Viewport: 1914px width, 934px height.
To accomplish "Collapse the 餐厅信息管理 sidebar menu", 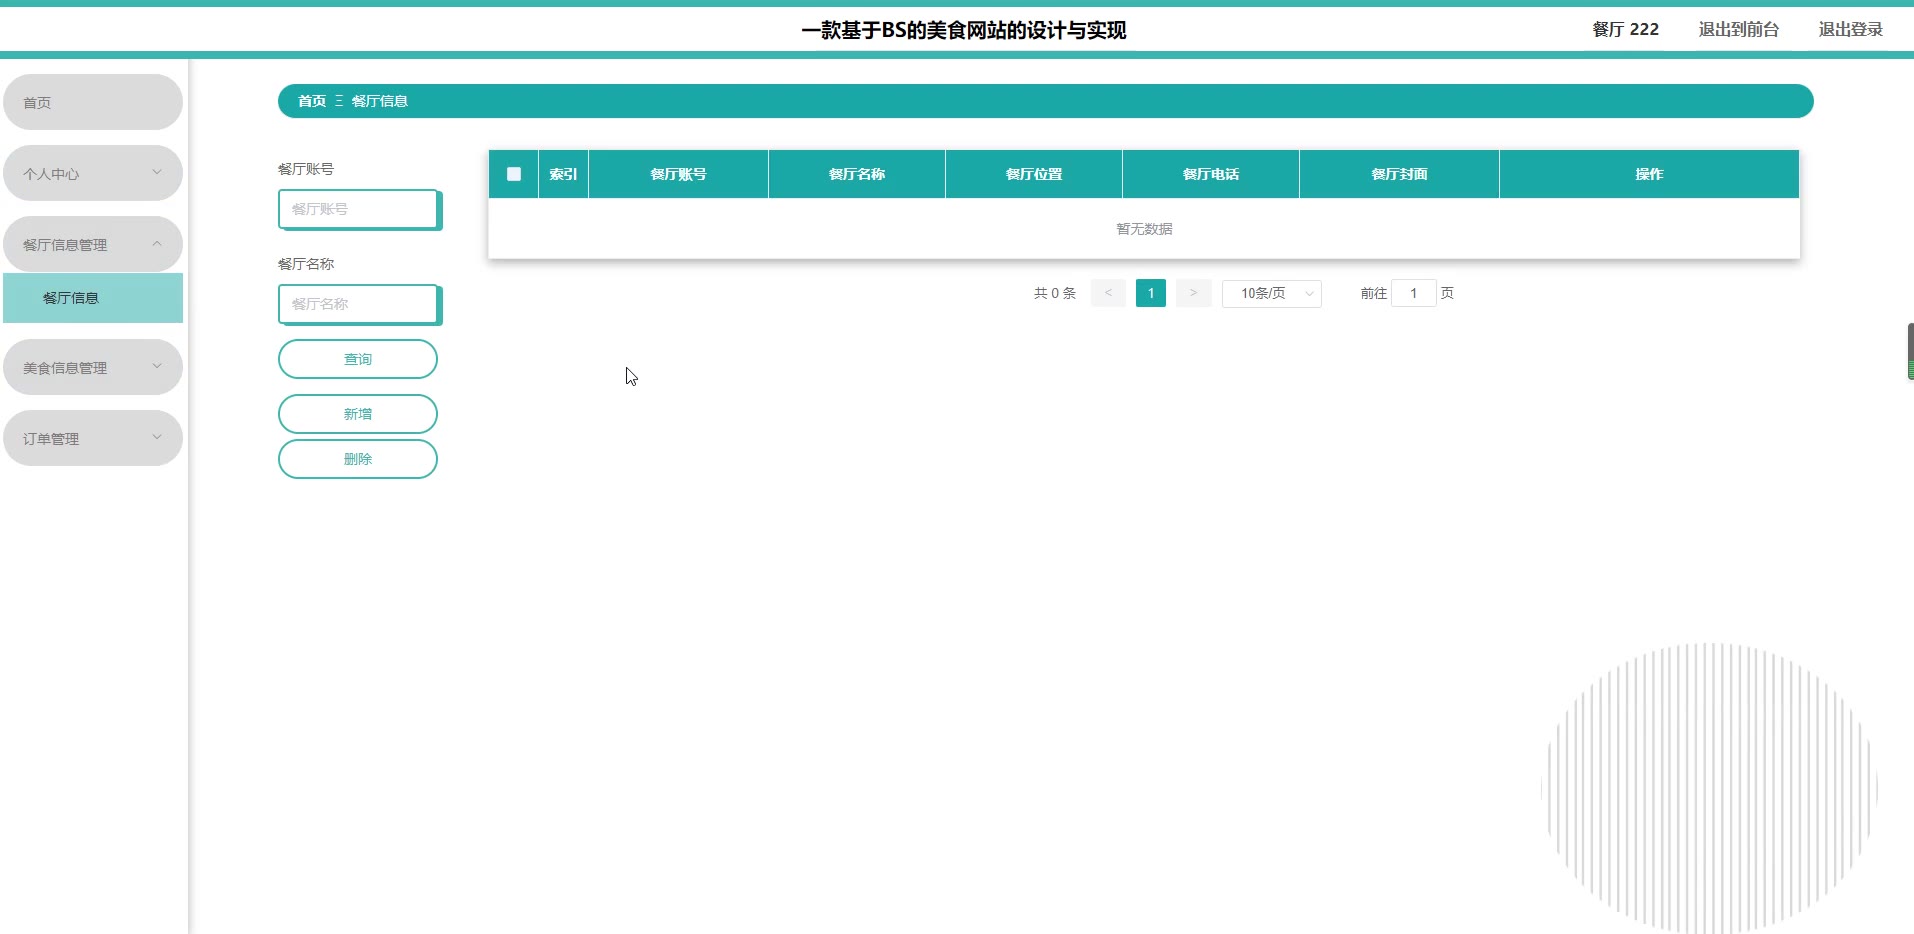I will [93, 244].
